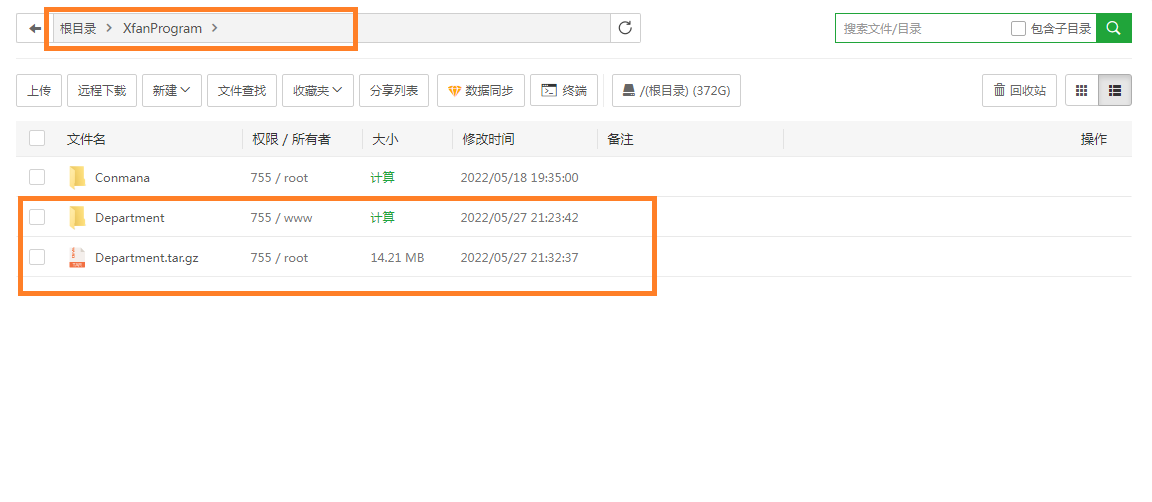Switch to list view layout
The width and height of the screenshot is (1152, 502).
[1115, 90]
